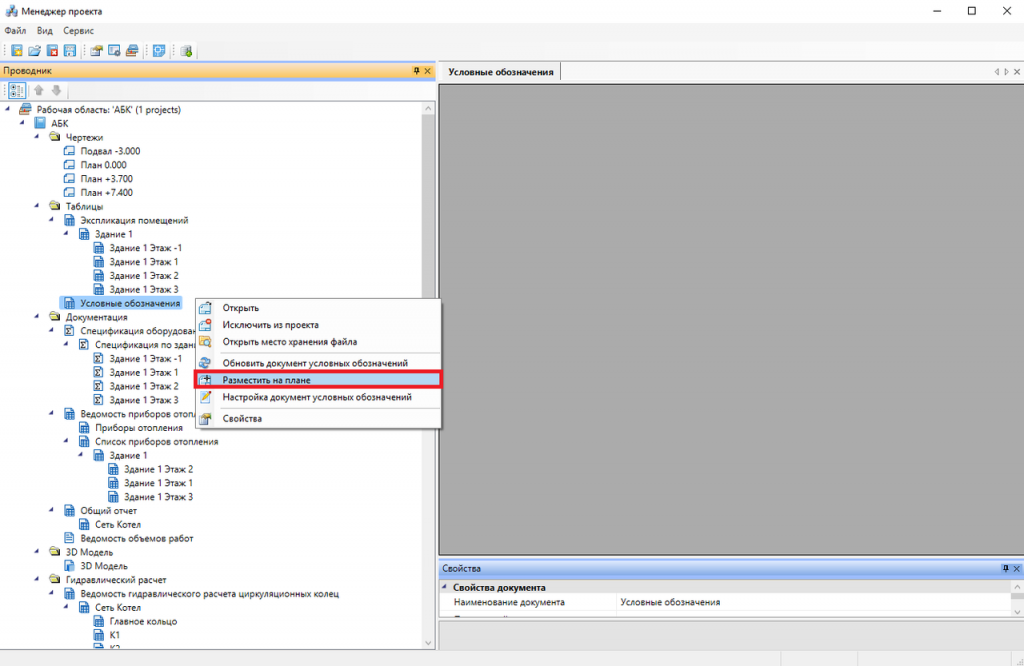Click the Открыть место хранения файла icon
The width and height of the screenshot is (1024, 666).
coord(205,341)
